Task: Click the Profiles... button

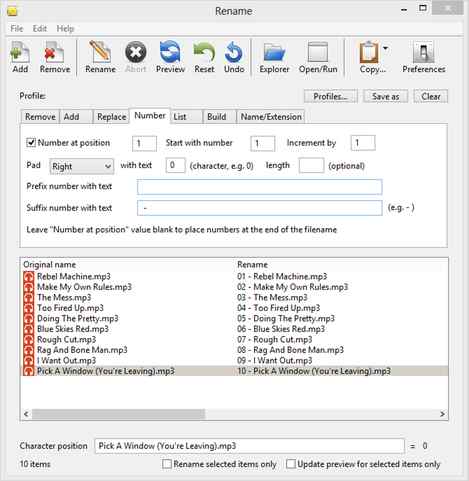Action: [330, 97]
